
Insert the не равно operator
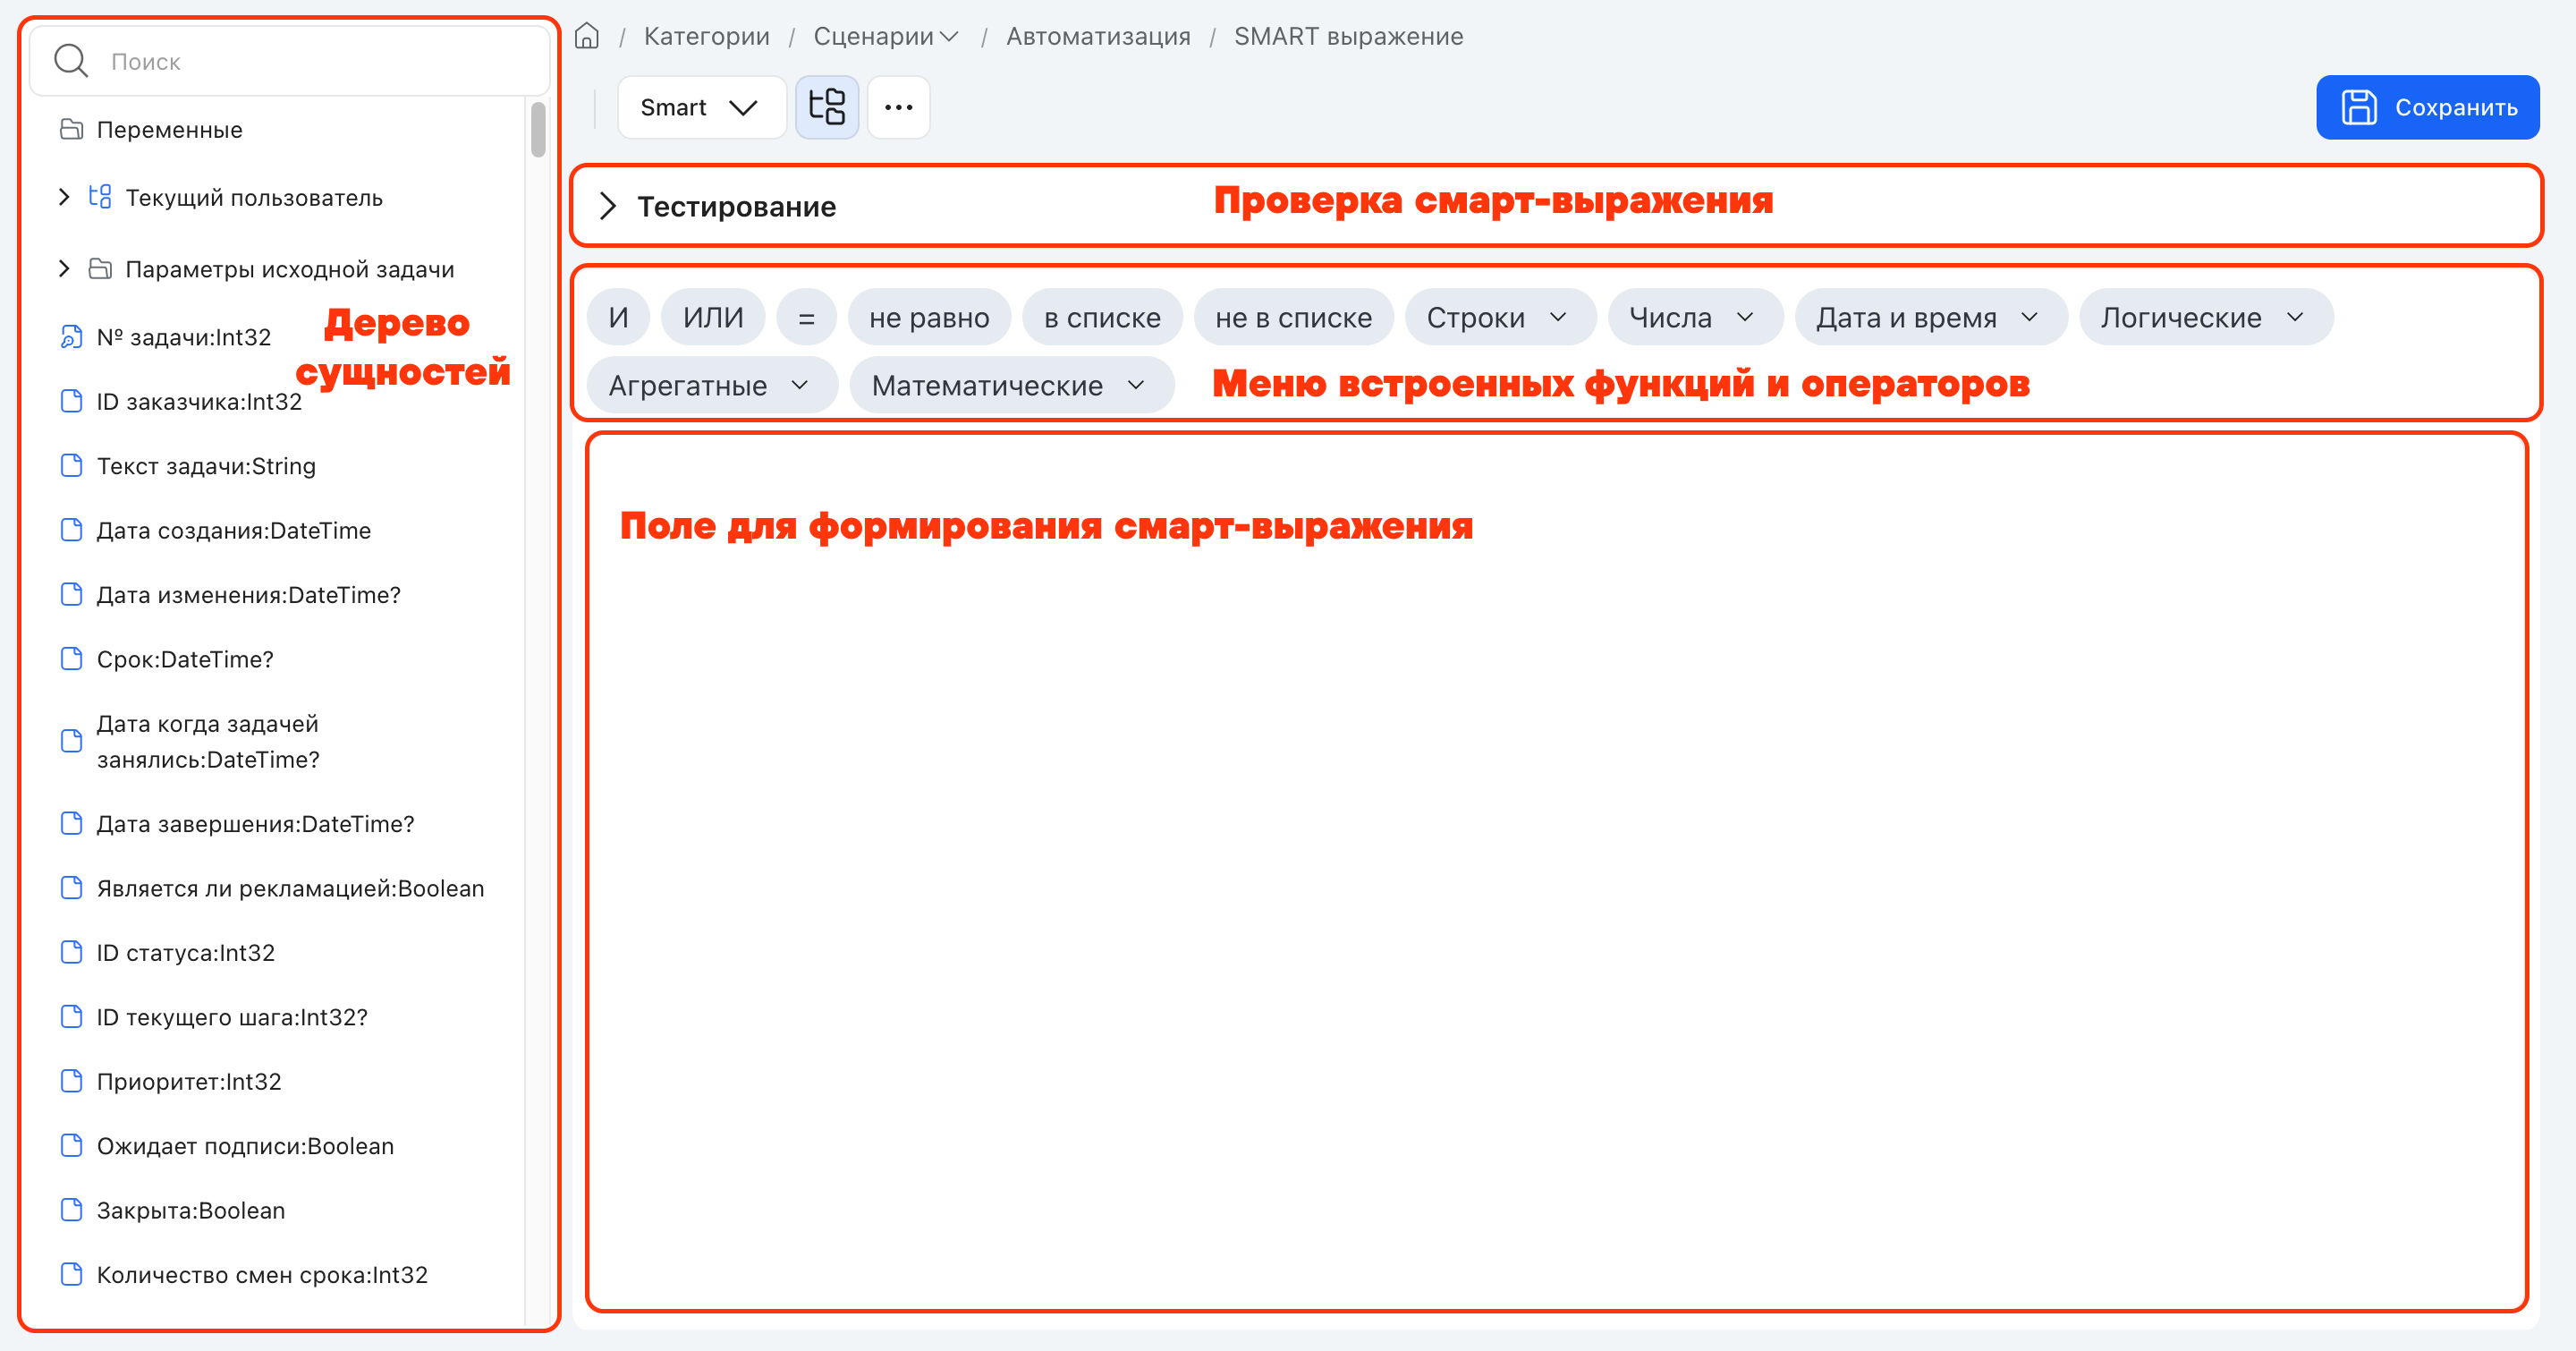coord(929,318)
